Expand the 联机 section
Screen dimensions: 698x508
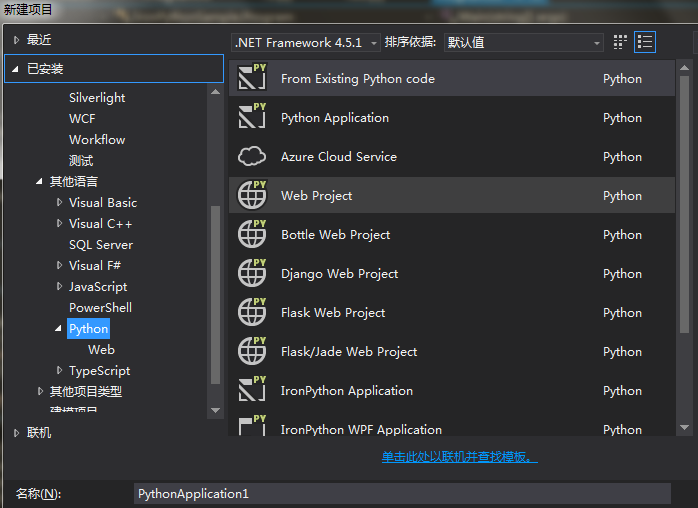pyautogui.click(x=16, y=433)
